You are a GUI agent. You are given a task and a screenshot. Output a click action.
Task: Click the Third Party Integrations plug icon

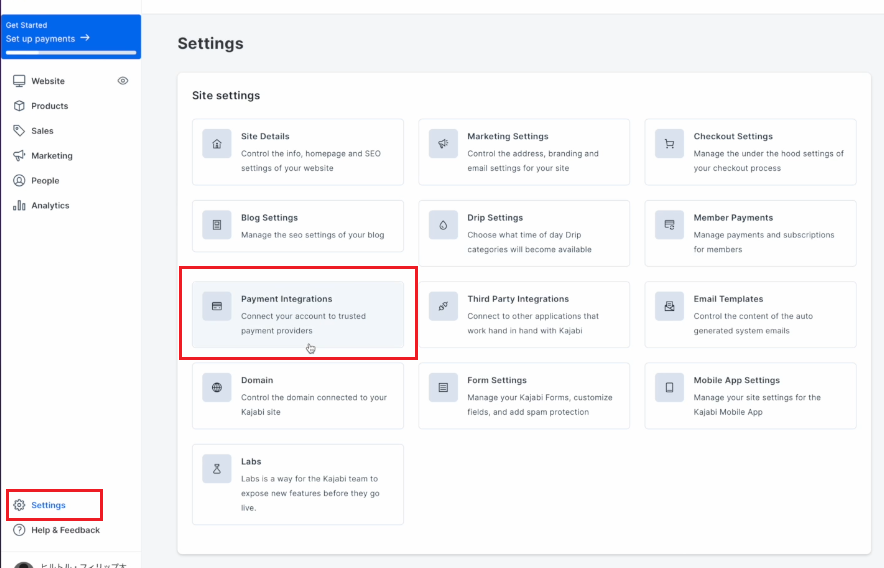click(443, 306)
